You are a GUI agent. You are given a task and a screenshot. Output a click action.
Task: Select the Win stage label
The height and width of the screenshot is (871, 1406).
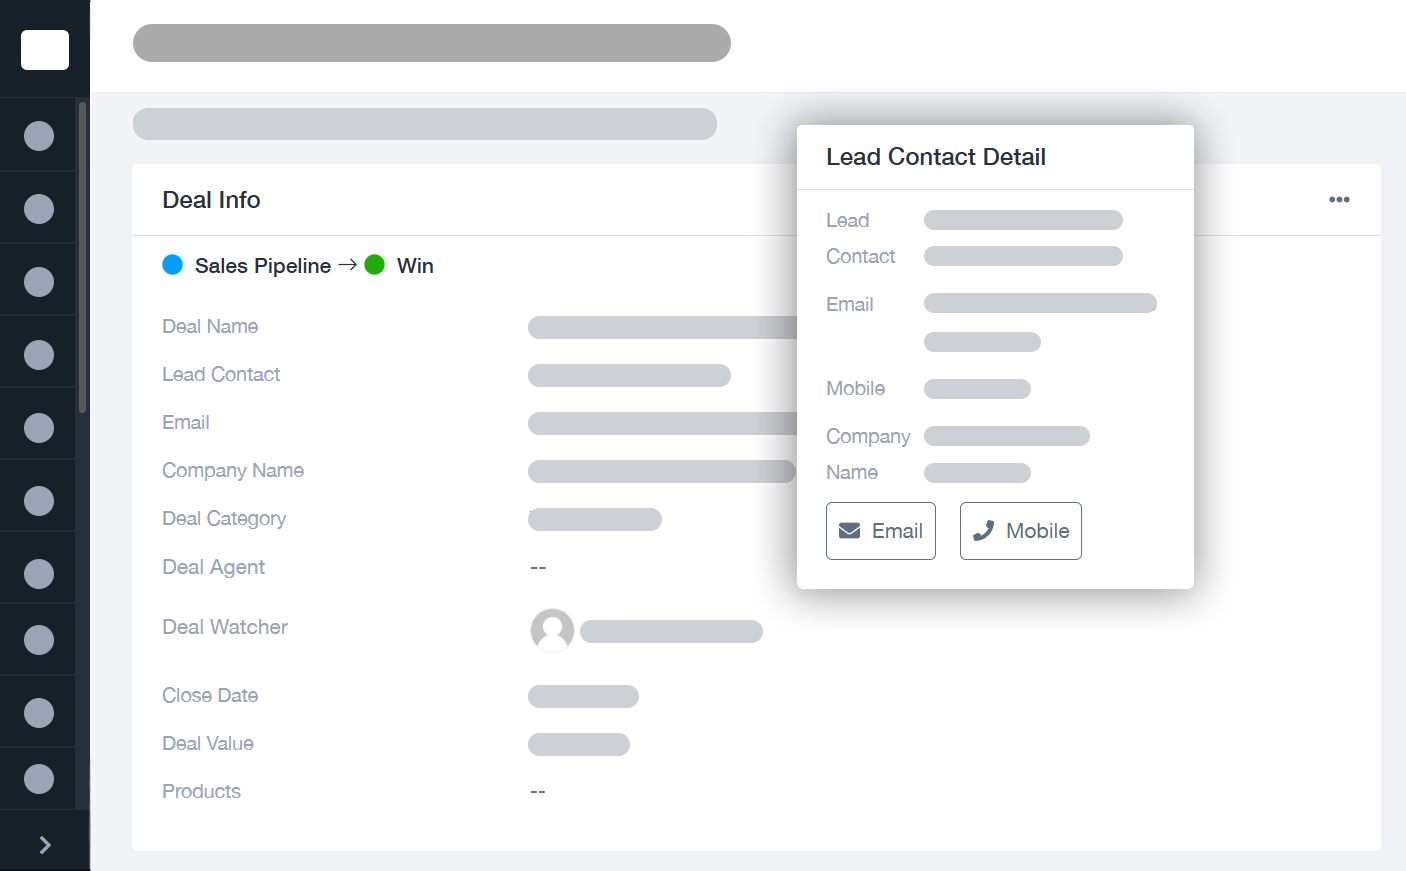pos(415,266)
